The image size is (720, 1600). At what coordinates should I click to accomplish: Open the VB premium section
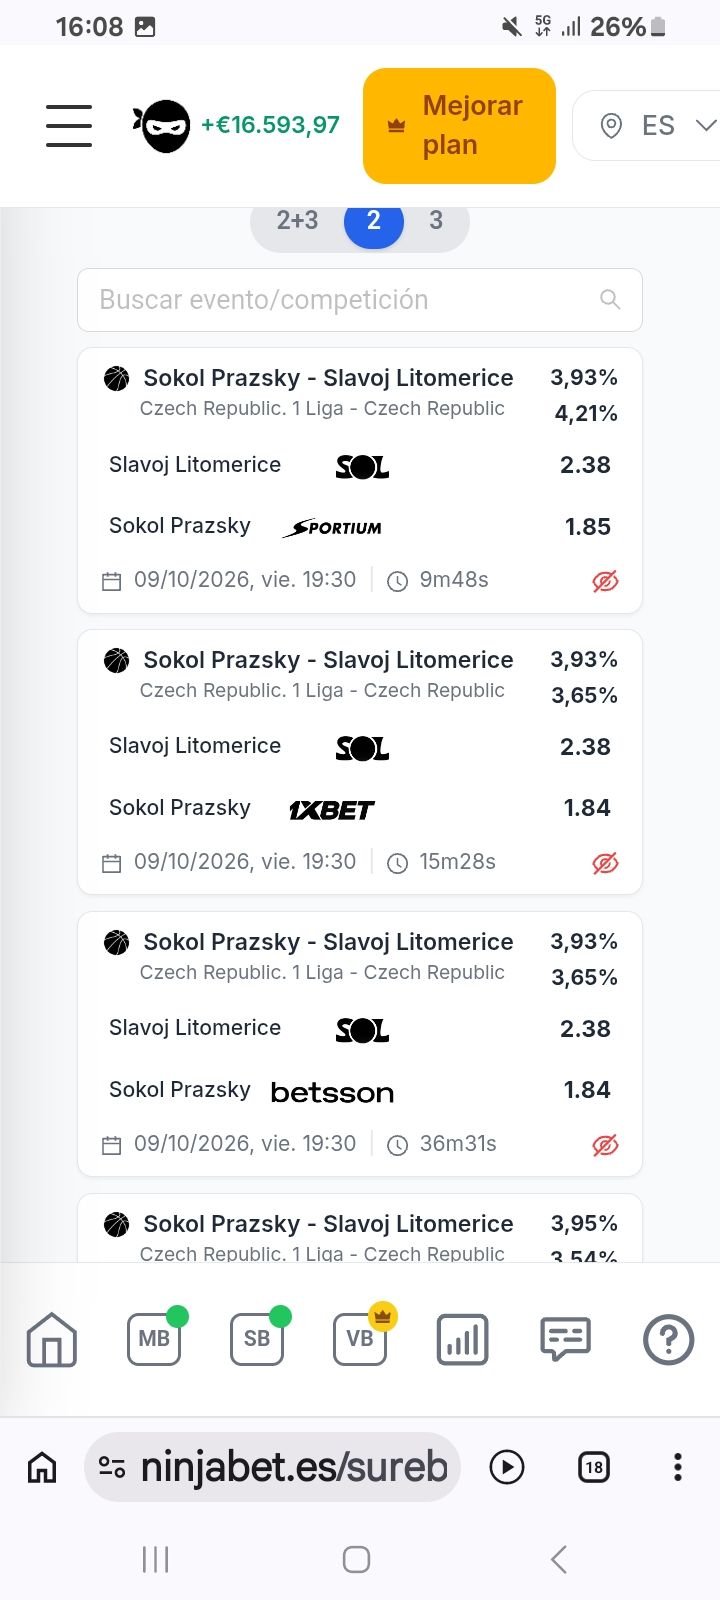tap(361, 1338)
